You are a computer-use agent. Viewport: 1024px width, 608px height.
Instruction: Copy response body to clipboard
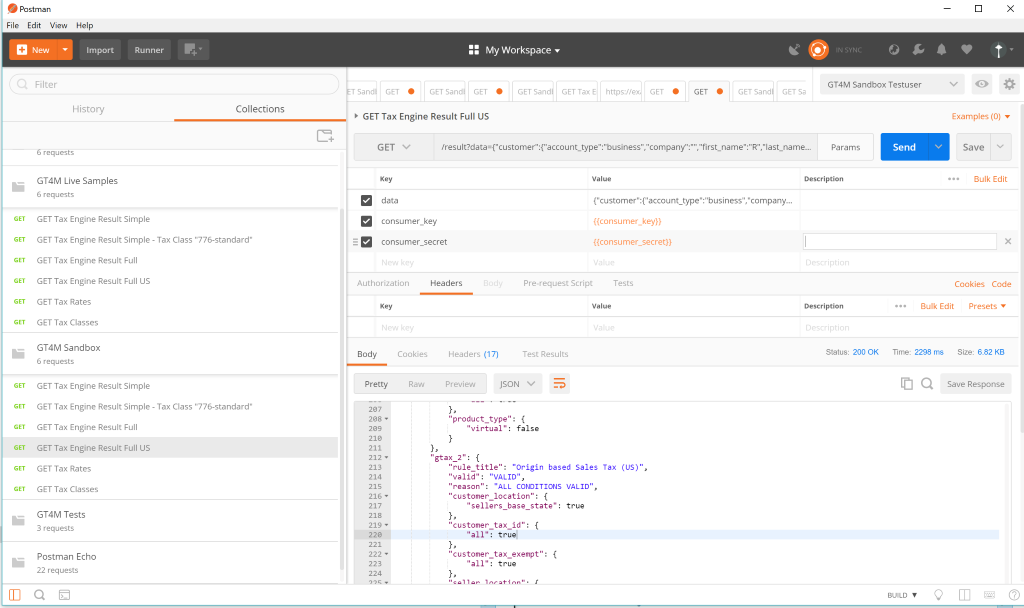(906, 384)
